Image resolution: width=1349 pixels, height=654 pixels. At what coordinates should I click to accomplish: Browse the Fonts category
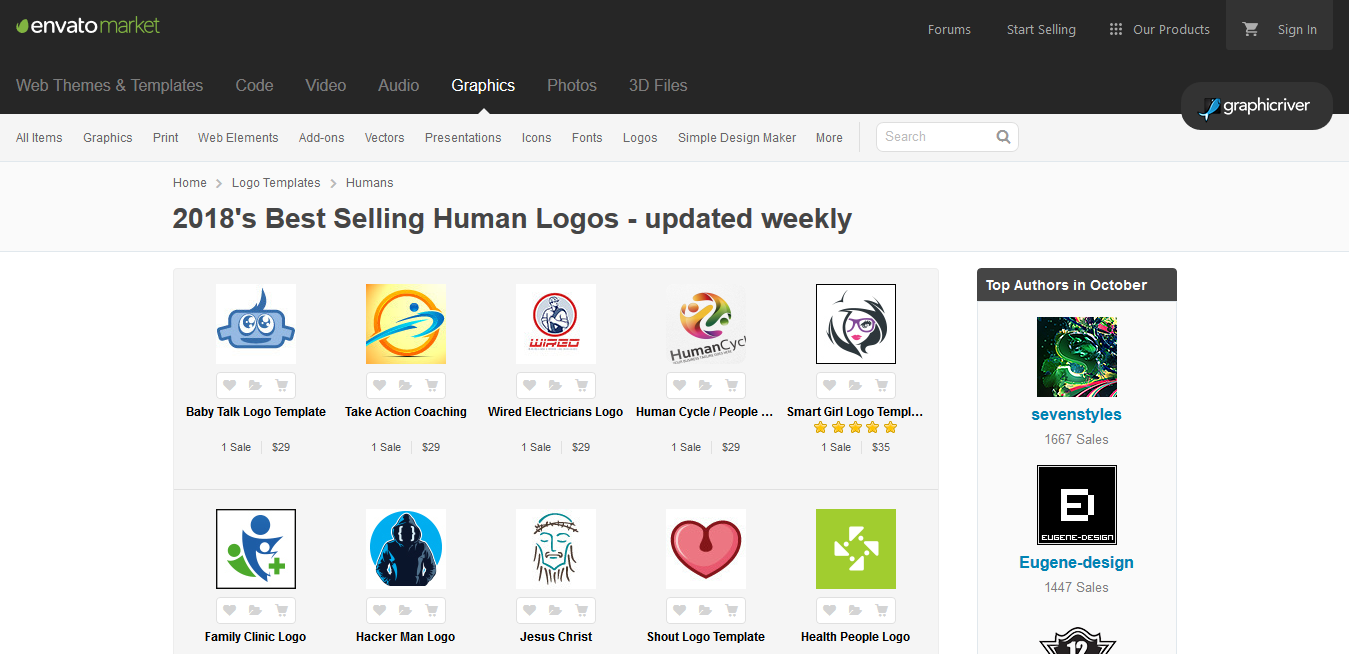[x=587, y=138]
